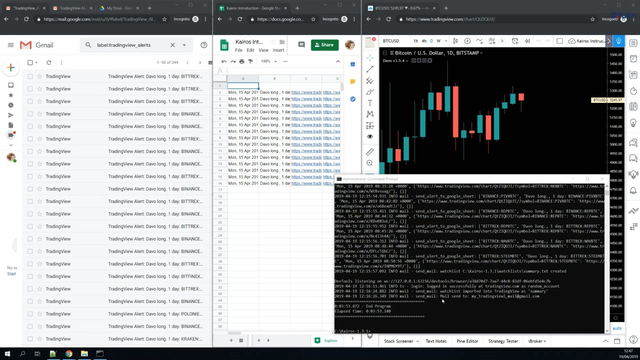Switch to Text Notes tab in TradingView
Image resolution: width=640 pixels, height=360 pixels.
pyautogui.click(x=436, y=341)
